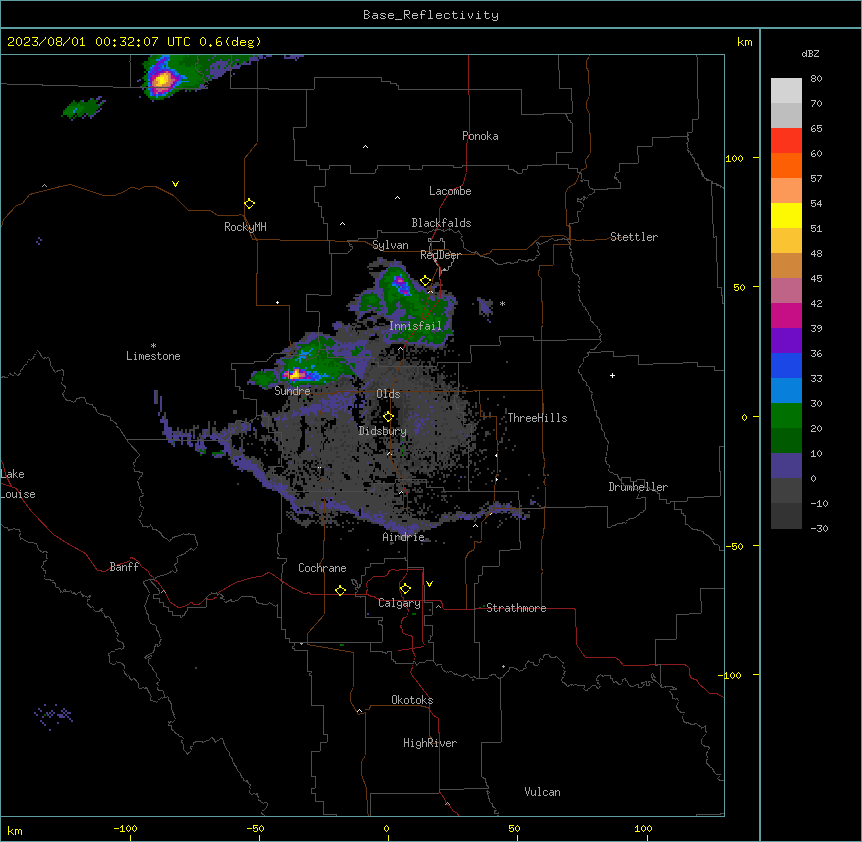Click the -100 tick label on bottom axis

125,828
